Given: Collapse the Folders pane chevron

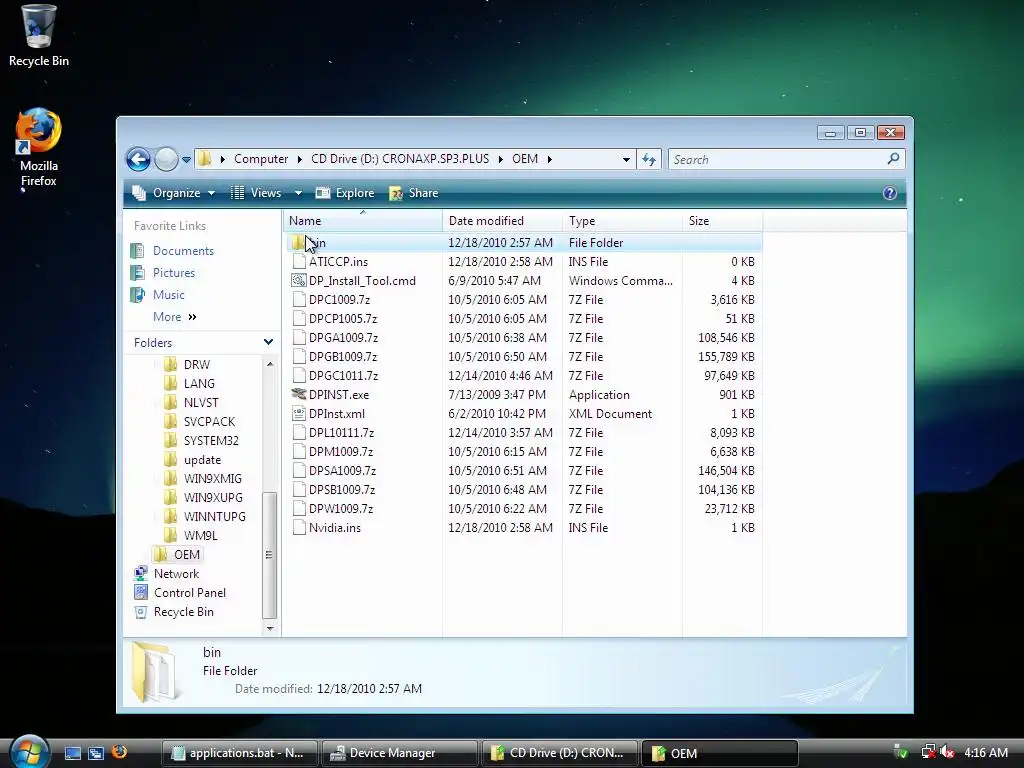Looking at the screenshot, I should tap(268, 342).
